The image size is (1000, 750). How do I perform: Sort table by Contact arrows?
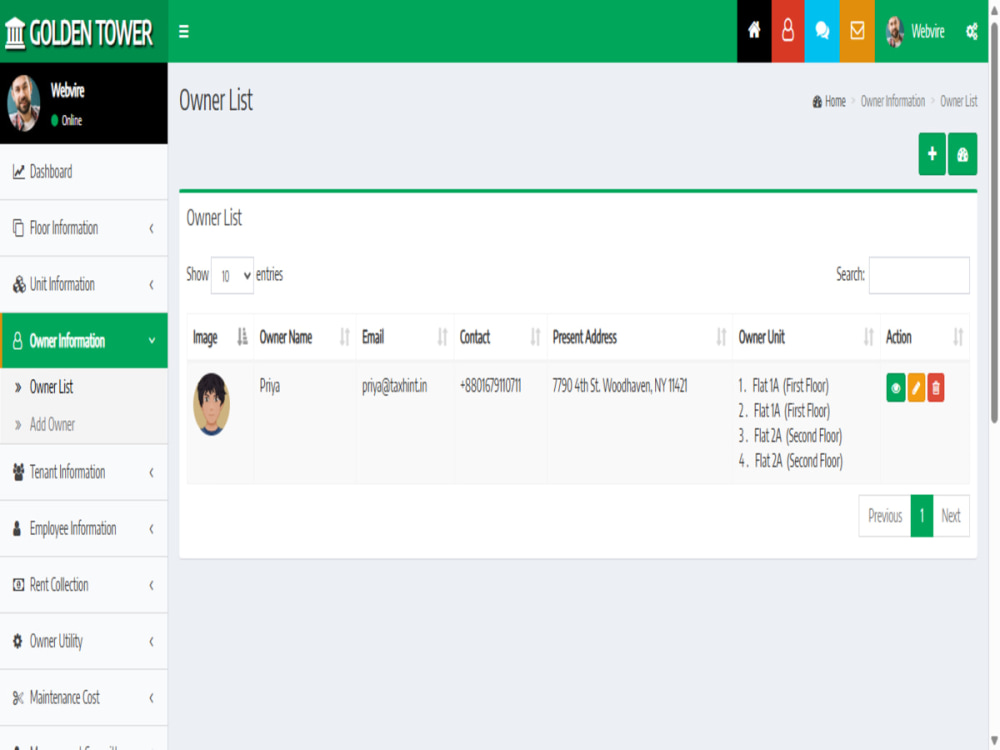coord(536,337)
